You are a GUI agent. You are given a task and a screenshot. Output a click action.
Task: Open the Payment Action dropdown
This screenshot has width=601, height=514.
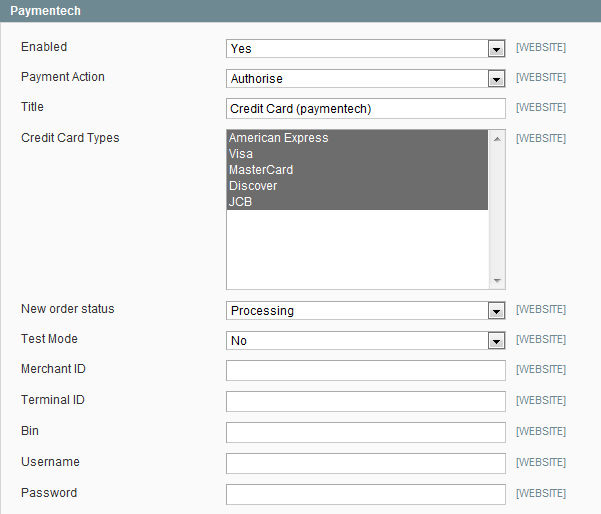click(366, 79)
